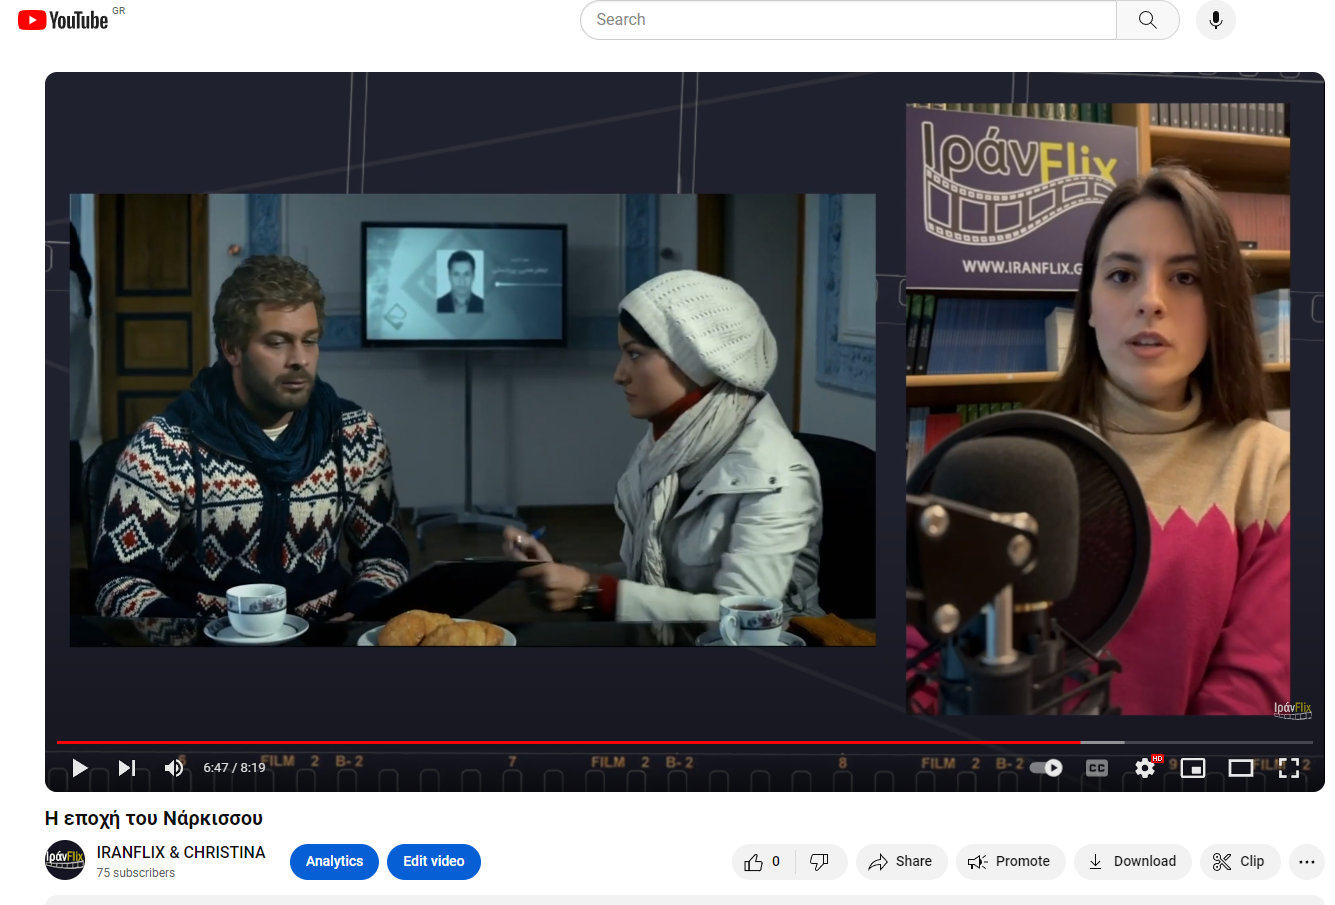Click the 6:47 / 8:19 time display
Image resolution: width=1335 pixels, height=905 pixels.
[234, 768]
